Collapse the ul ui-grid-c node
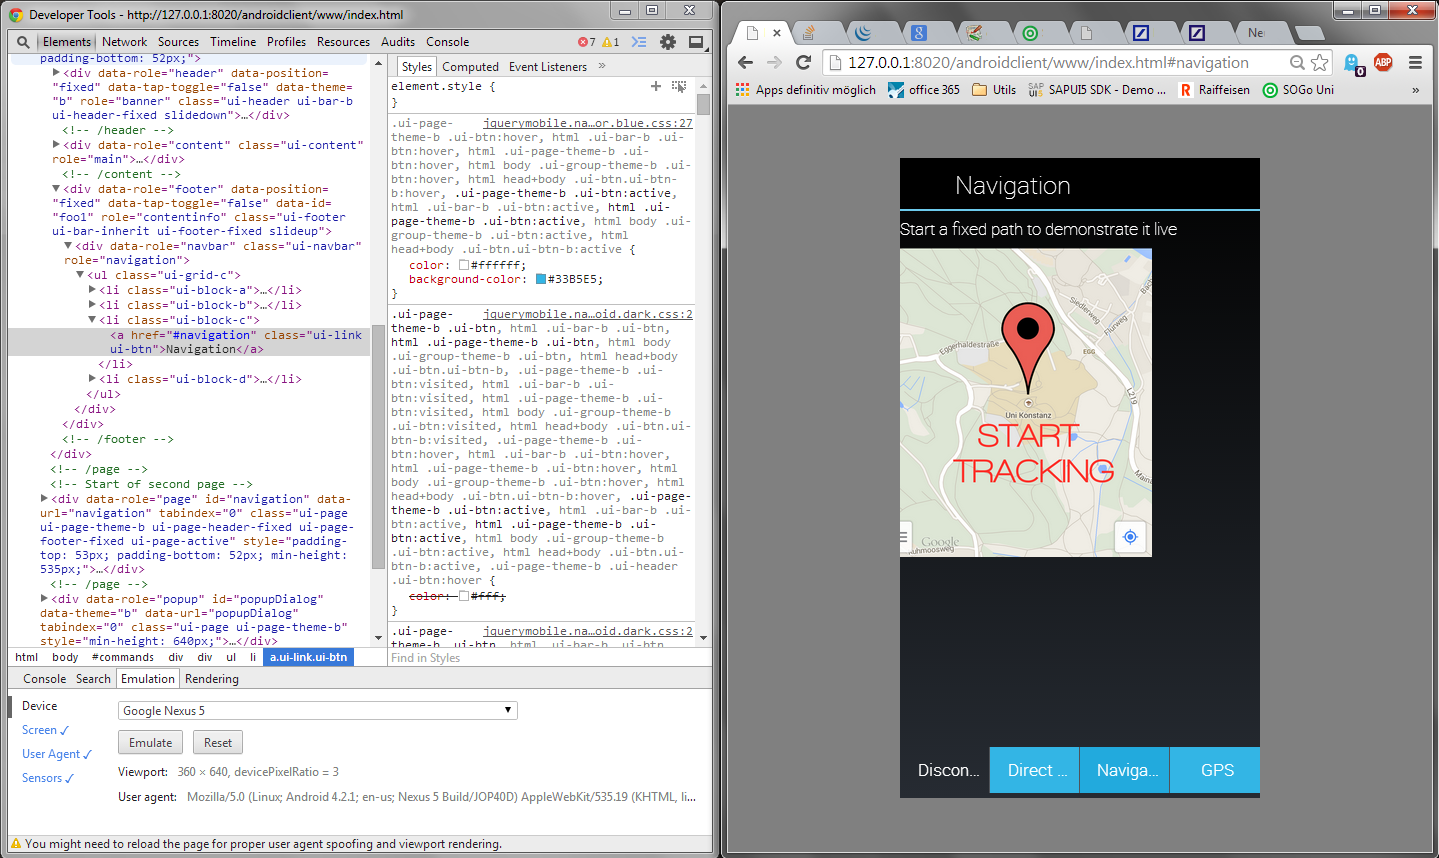 [80, 275]
